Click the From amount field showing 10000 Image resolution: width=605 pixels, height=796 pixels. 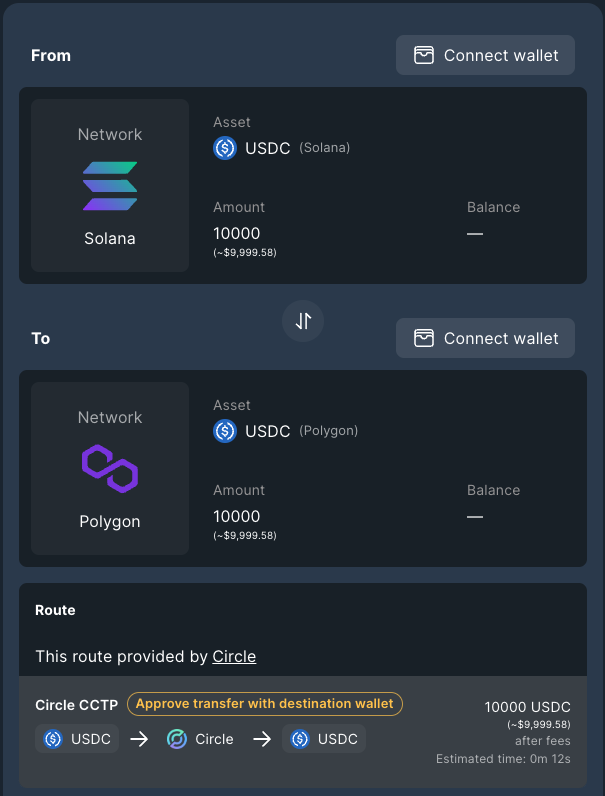237,234
